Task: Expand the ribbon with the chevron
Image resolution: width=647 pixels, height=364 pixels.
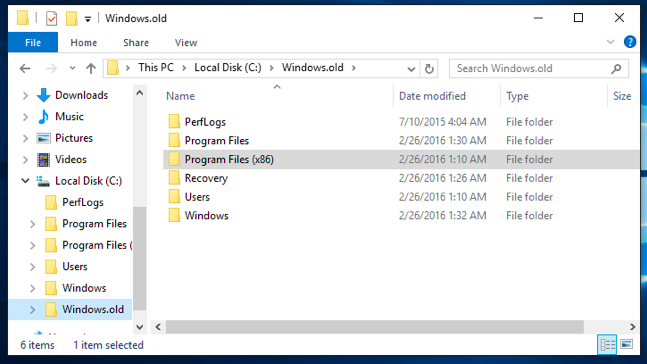Action: [x=610, y=42]
